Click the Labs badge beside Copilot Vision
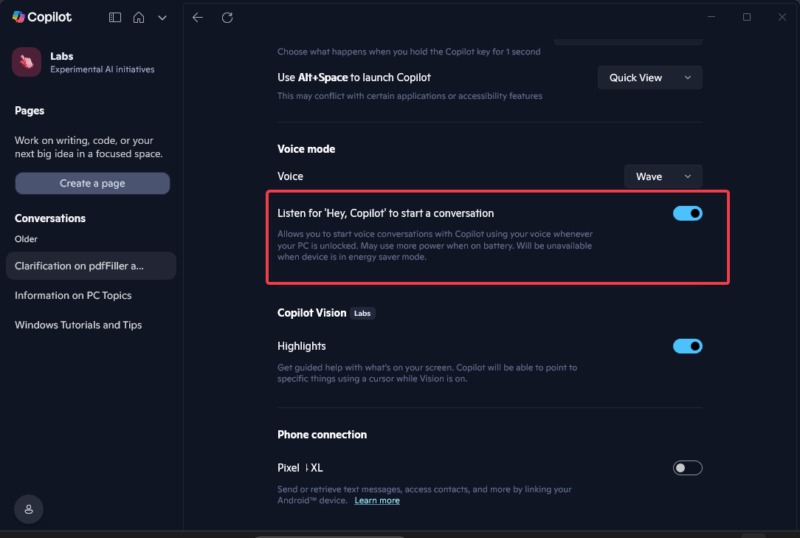This screenshot has width=800, height=538. click(362, 313)
